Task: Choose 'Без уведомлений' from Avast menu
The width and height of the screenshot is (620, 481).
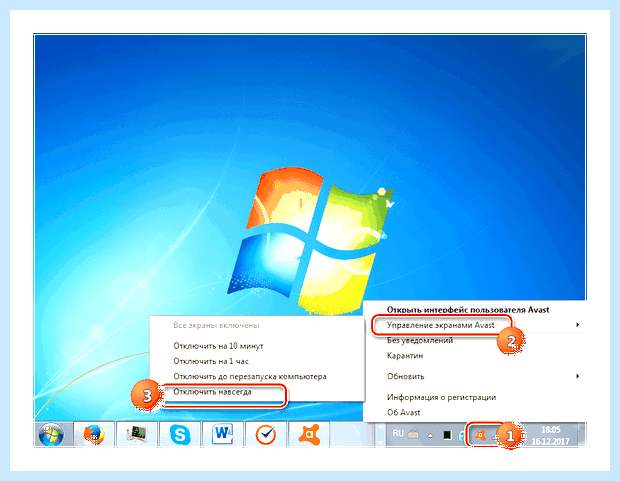Action: (474, 340)
